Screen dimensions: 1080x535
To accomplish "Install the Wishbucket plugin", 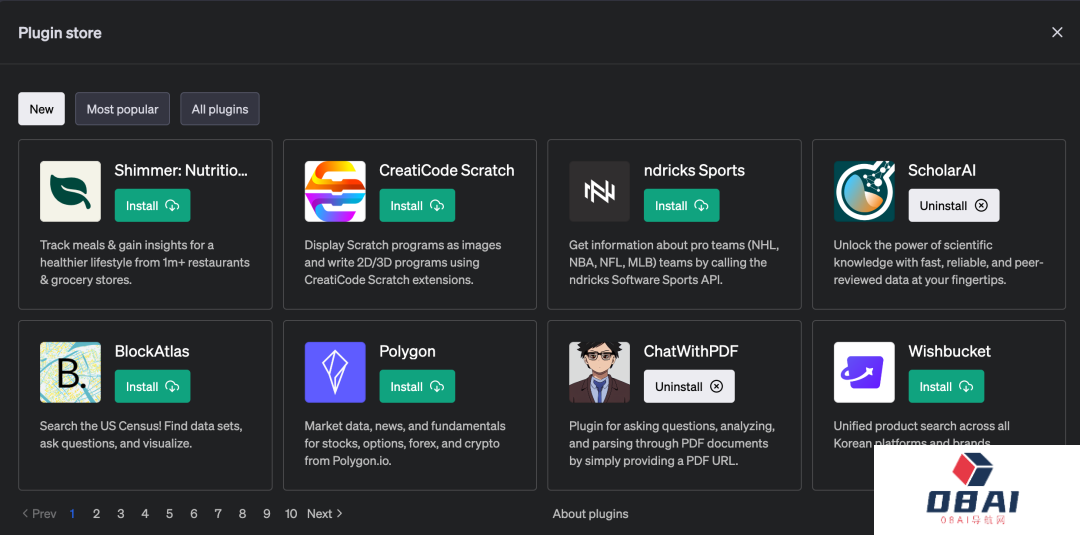I will (946, 387).
